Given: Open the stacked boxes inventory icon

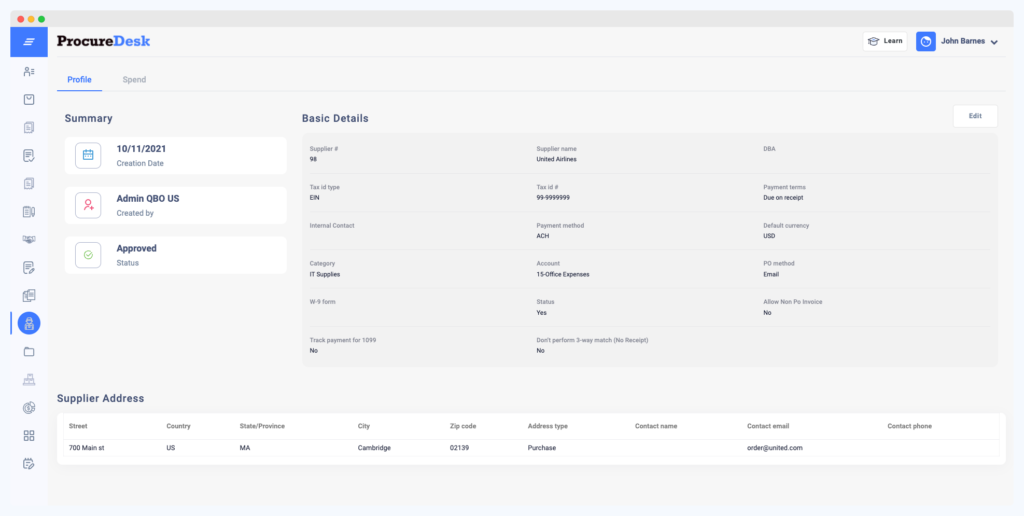Looking at the screenshot, I should (x=29, y=379).
